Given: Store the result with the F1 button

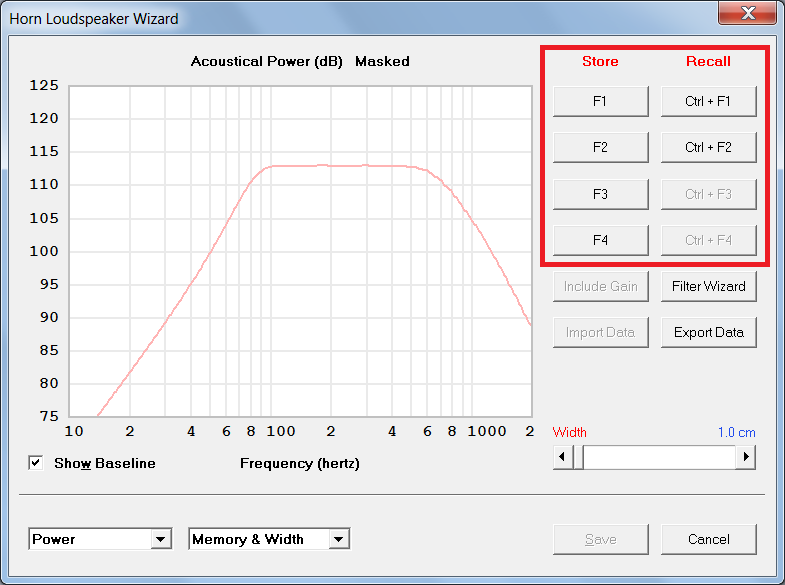Looking at the screenshot, I should 600,102.
